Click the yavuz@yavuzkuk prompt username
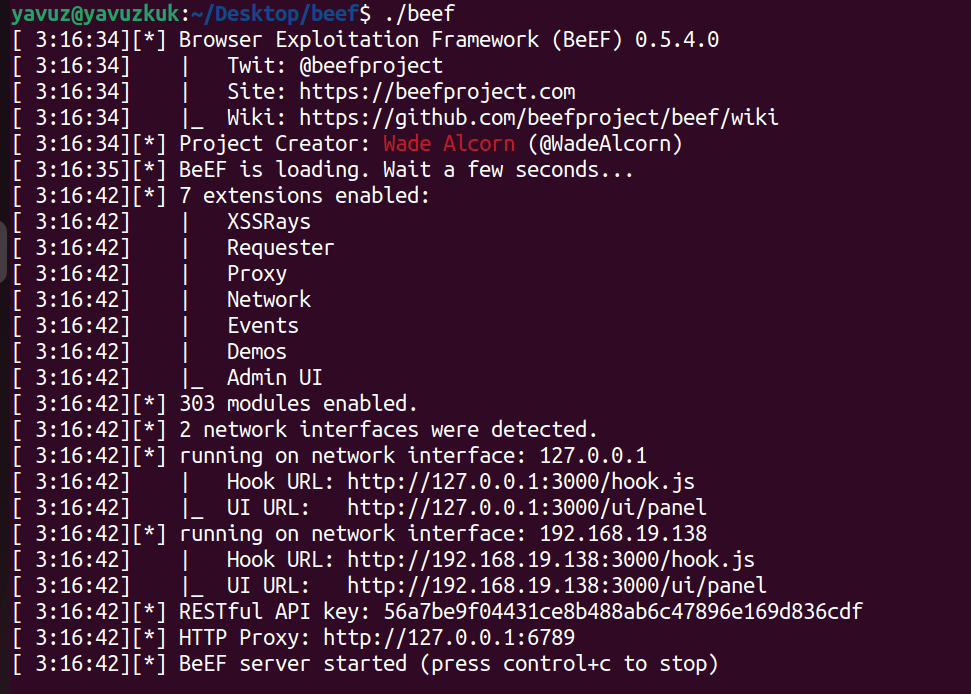The width and height of the screenshot is (971, 694). pos(95,14)
